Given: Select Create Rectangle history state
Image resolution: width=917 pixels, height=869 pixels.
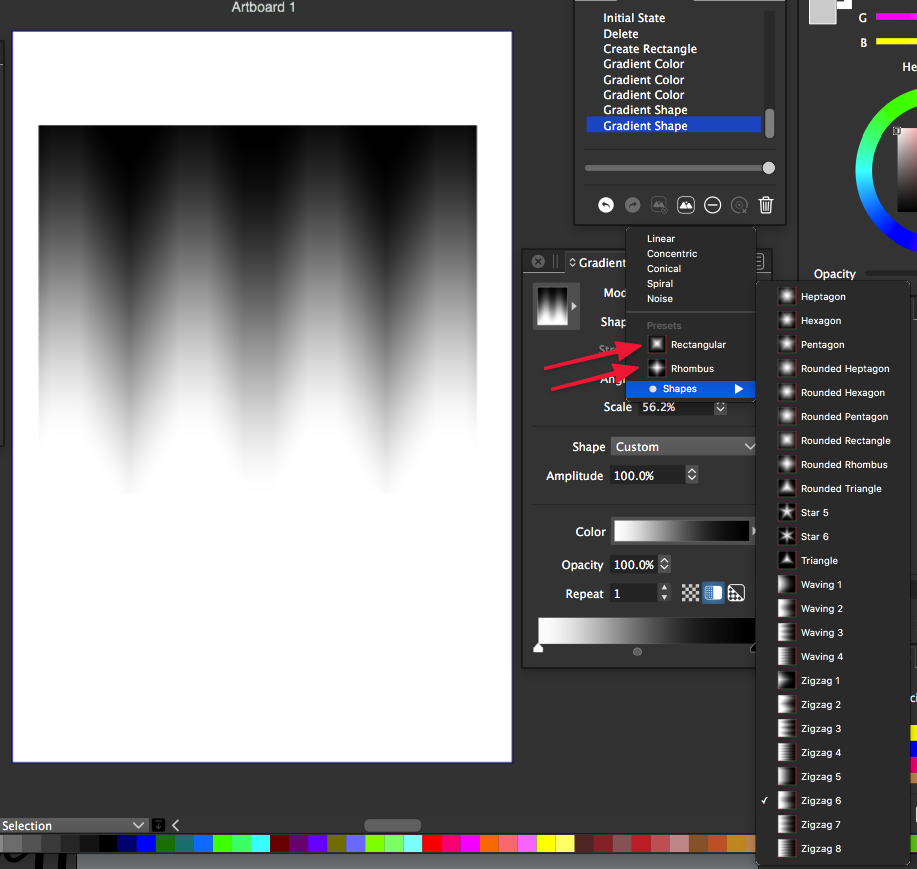Looking at the screenshot, I should click(649, 49).
